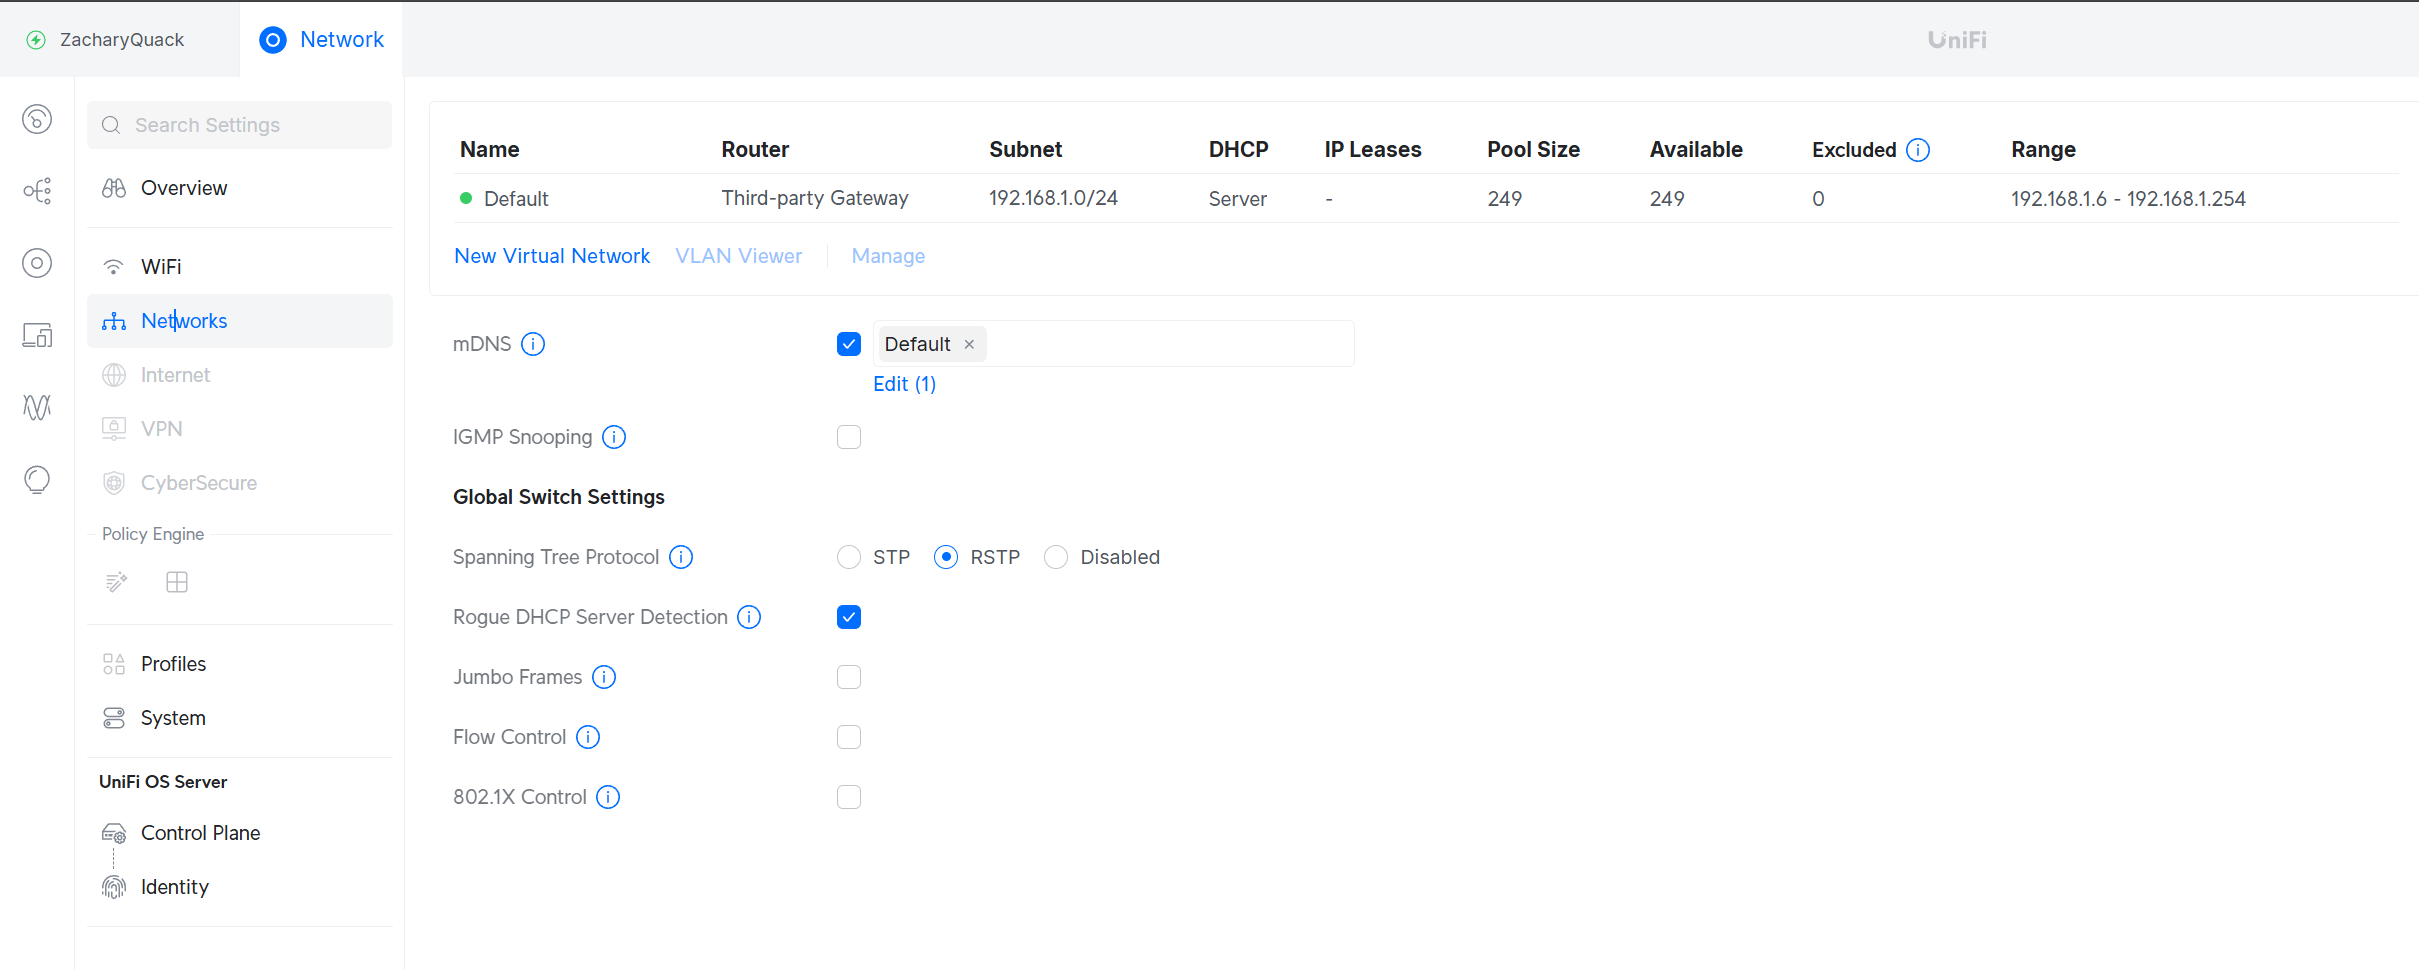Open the Dashboard icon in left rail

tap(37, 119)
